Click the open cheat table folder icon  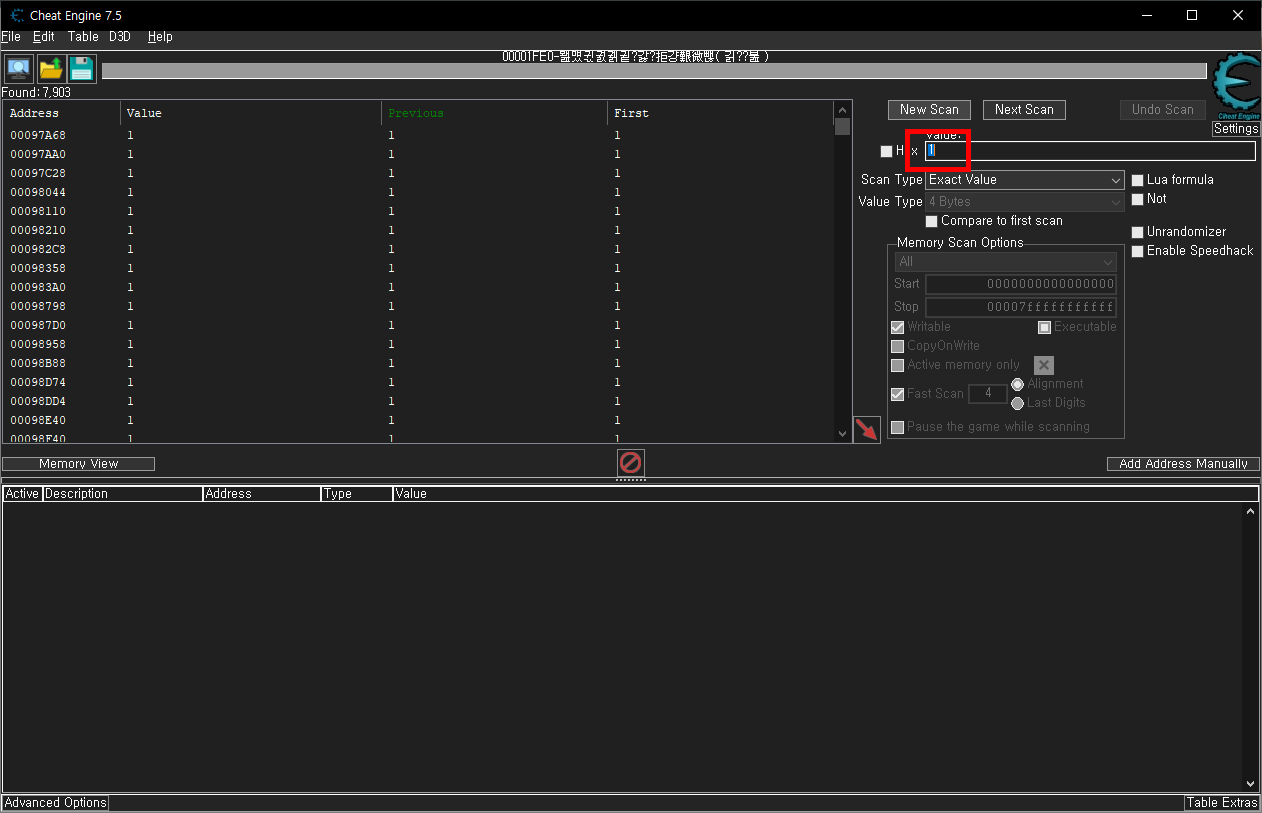(51, 69)
